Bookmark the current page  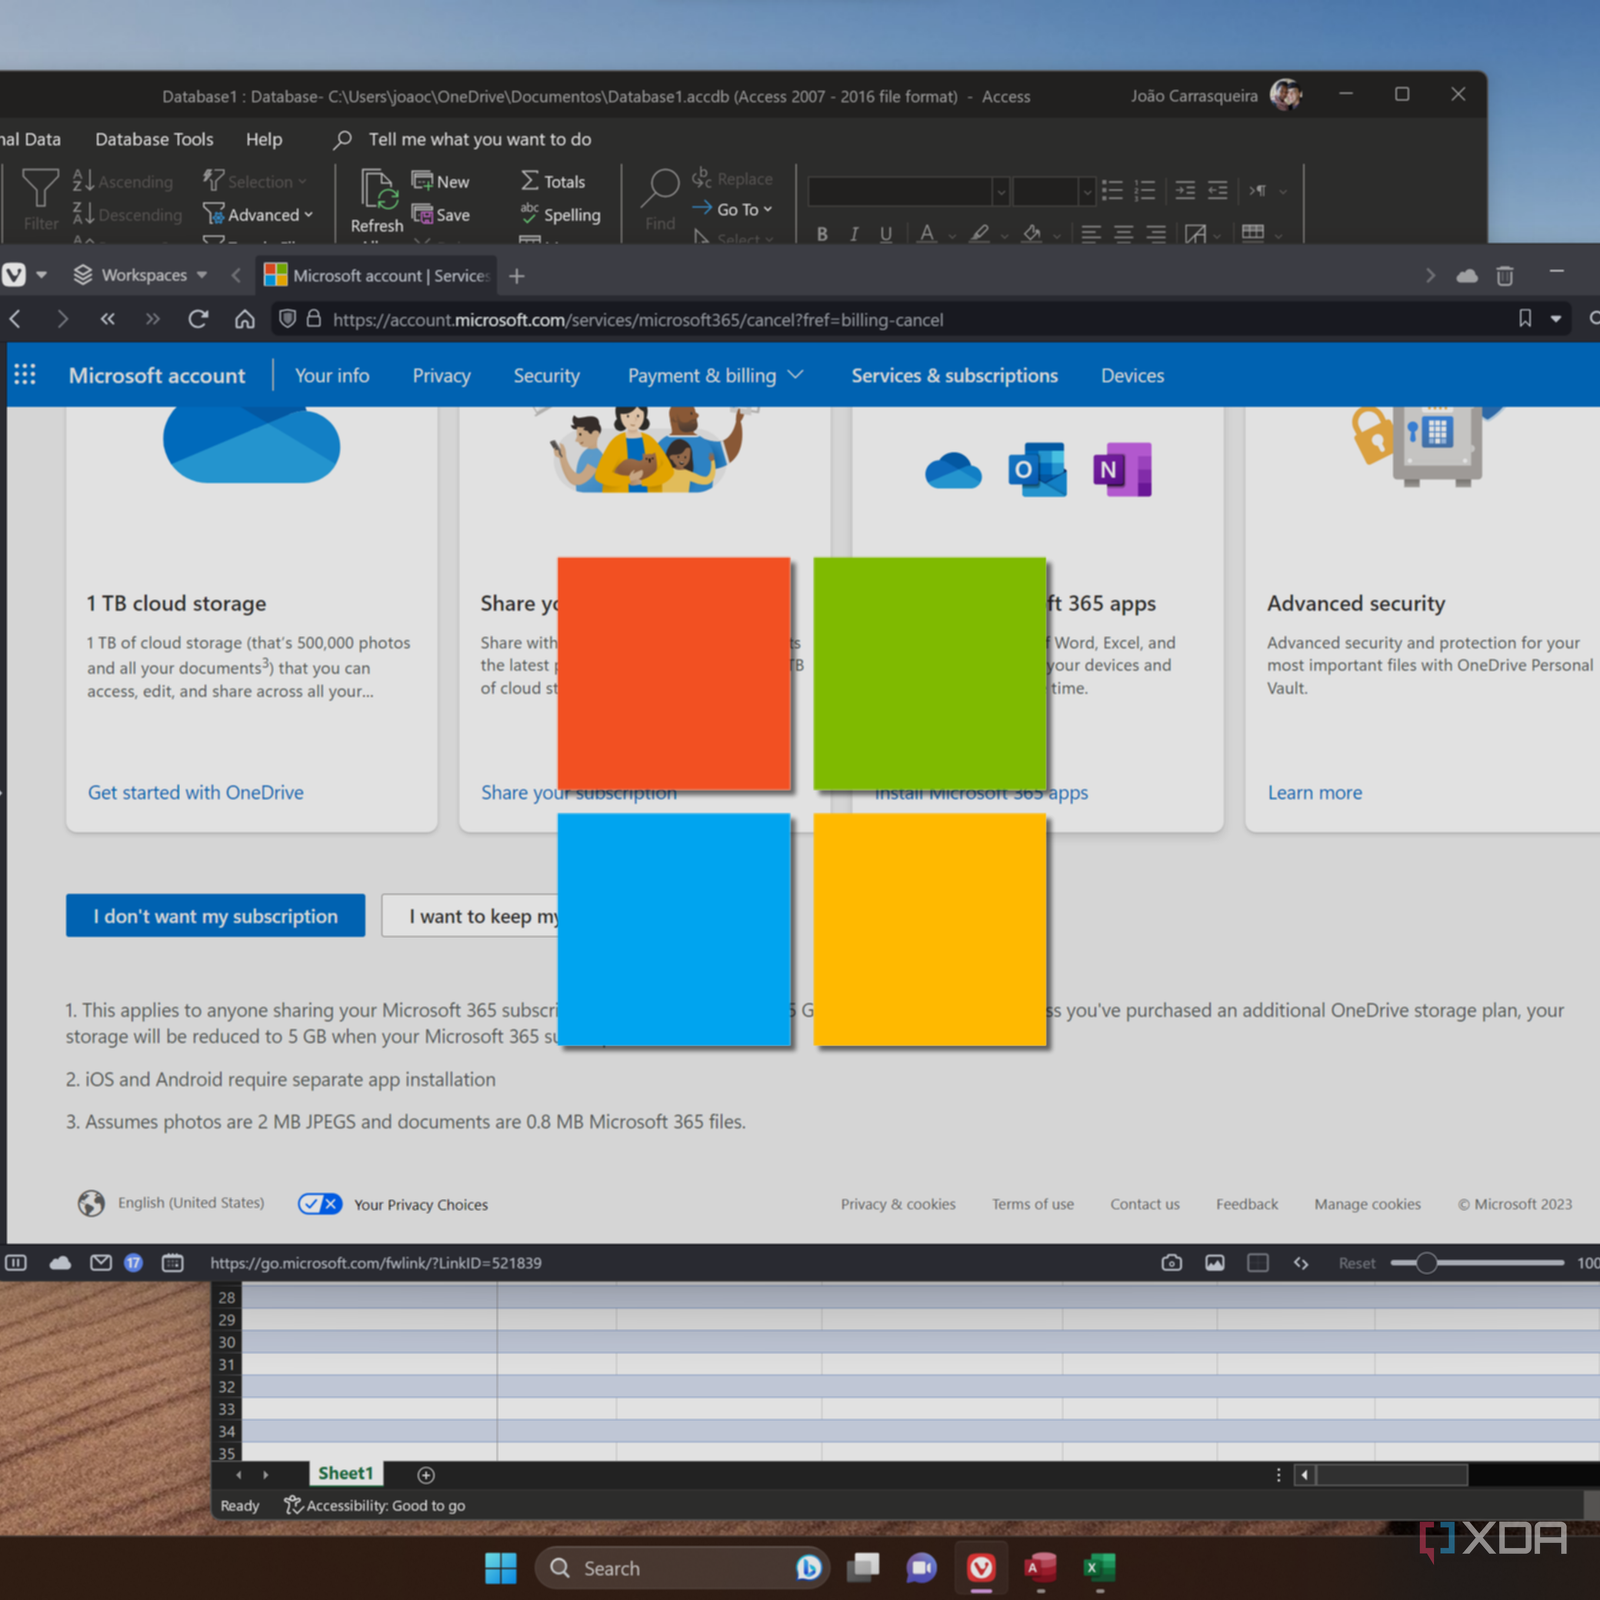(x=1525, y=319)
